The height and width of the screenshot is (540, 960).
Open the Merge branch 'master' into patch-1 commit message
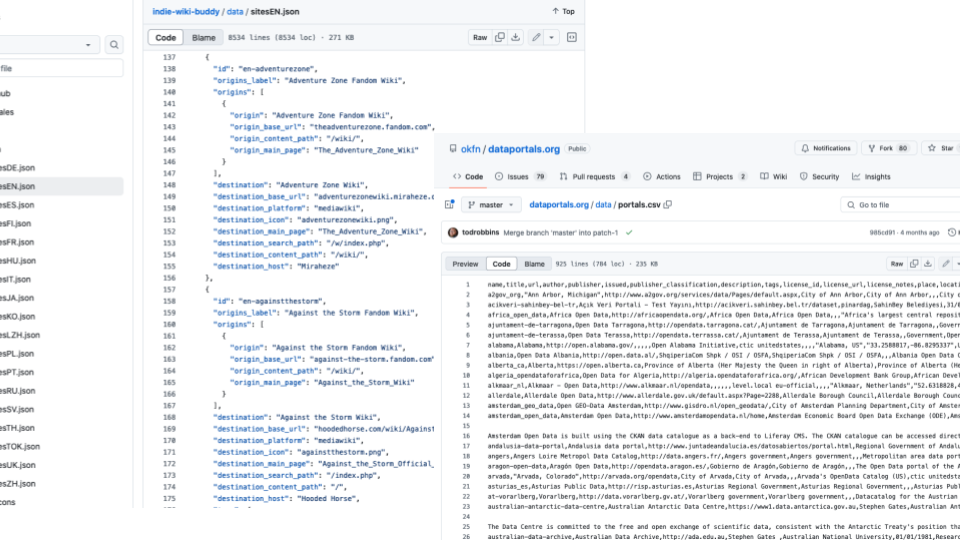tap(560, 233)
